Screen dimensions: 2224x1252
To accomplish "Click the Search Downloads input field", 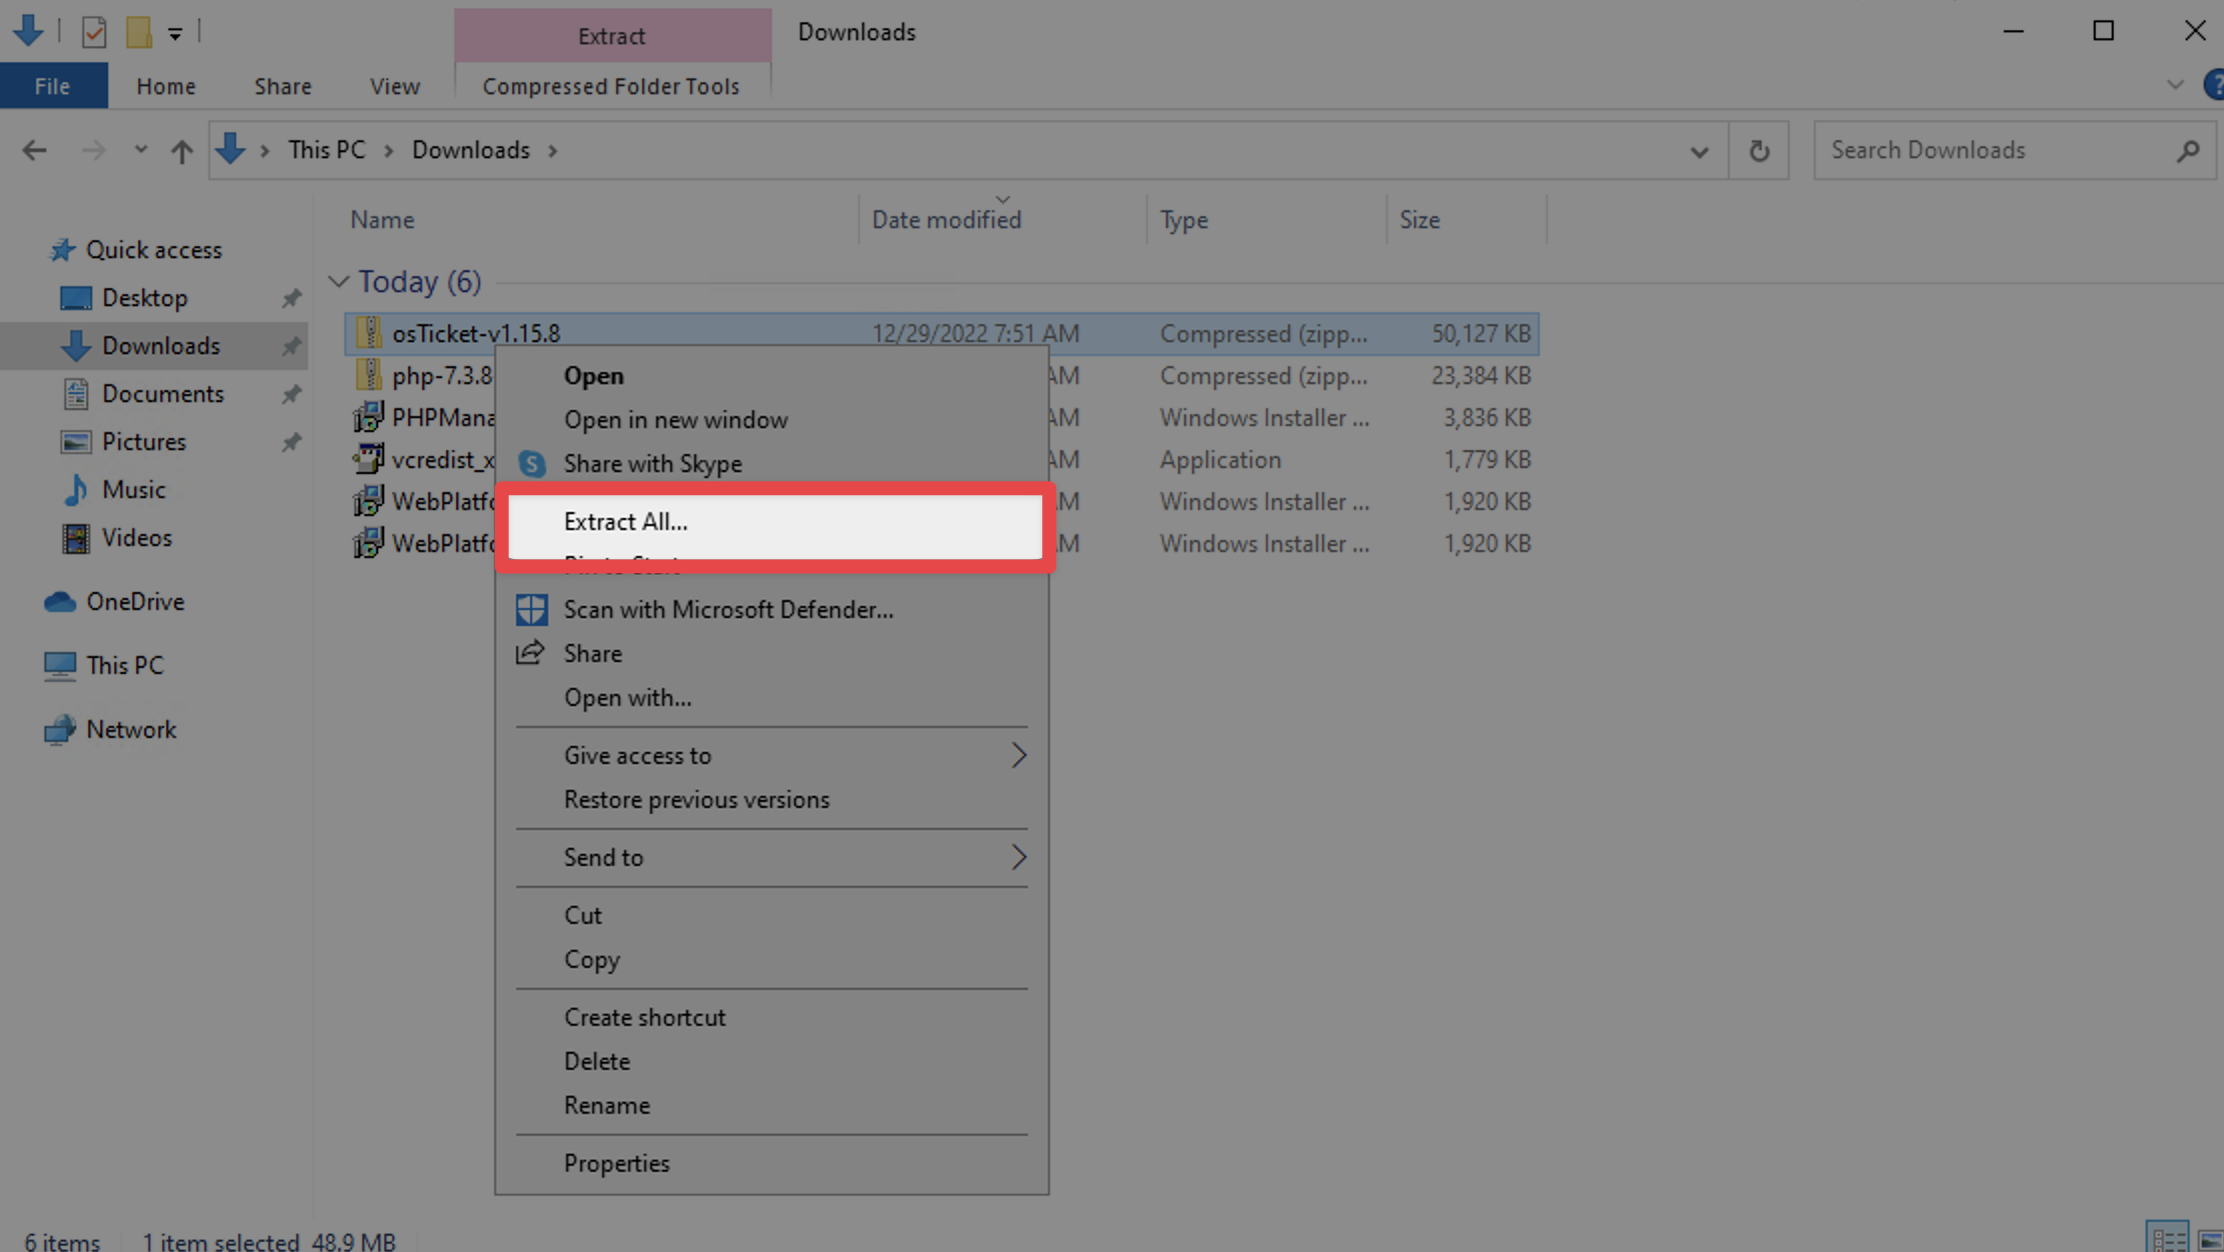I will (x=1990, y=151).
